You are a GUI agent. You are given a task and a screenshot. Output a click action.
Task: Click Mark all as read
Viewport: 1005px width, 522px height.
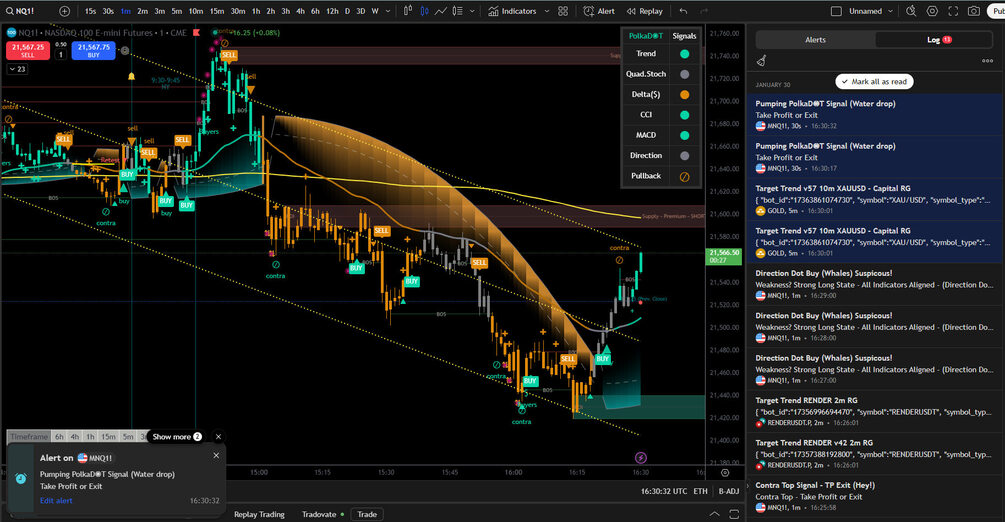[x=874, y=81]
